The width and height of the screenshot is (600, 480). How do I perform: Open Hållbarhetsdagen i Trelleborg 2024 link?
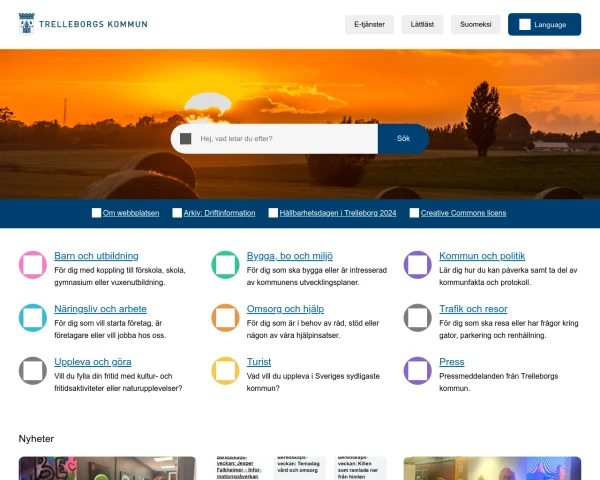338,213
